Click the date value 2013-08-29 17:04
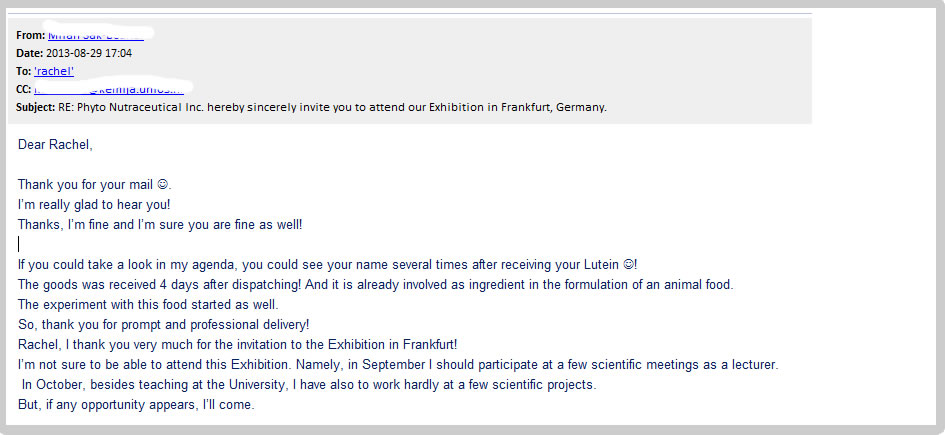Image resolution: width=945 pixels, height=435 pixels. (89, 53)
